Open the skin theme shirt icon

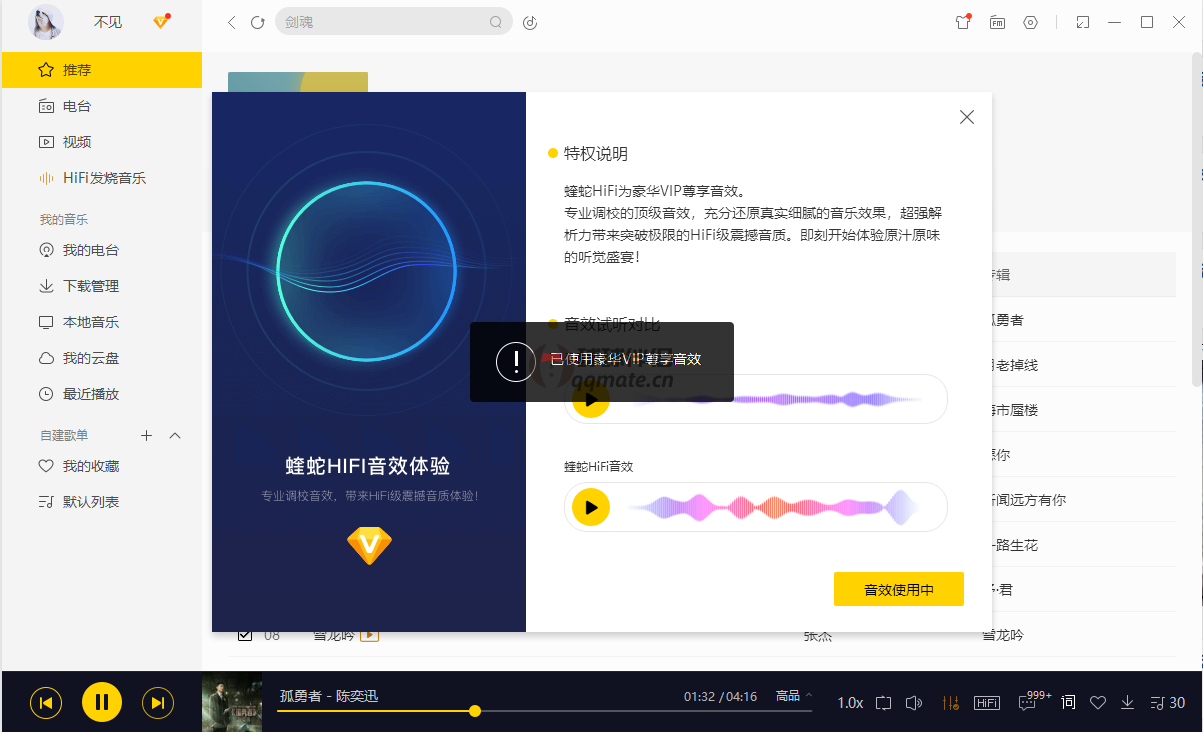click(963, 22)
